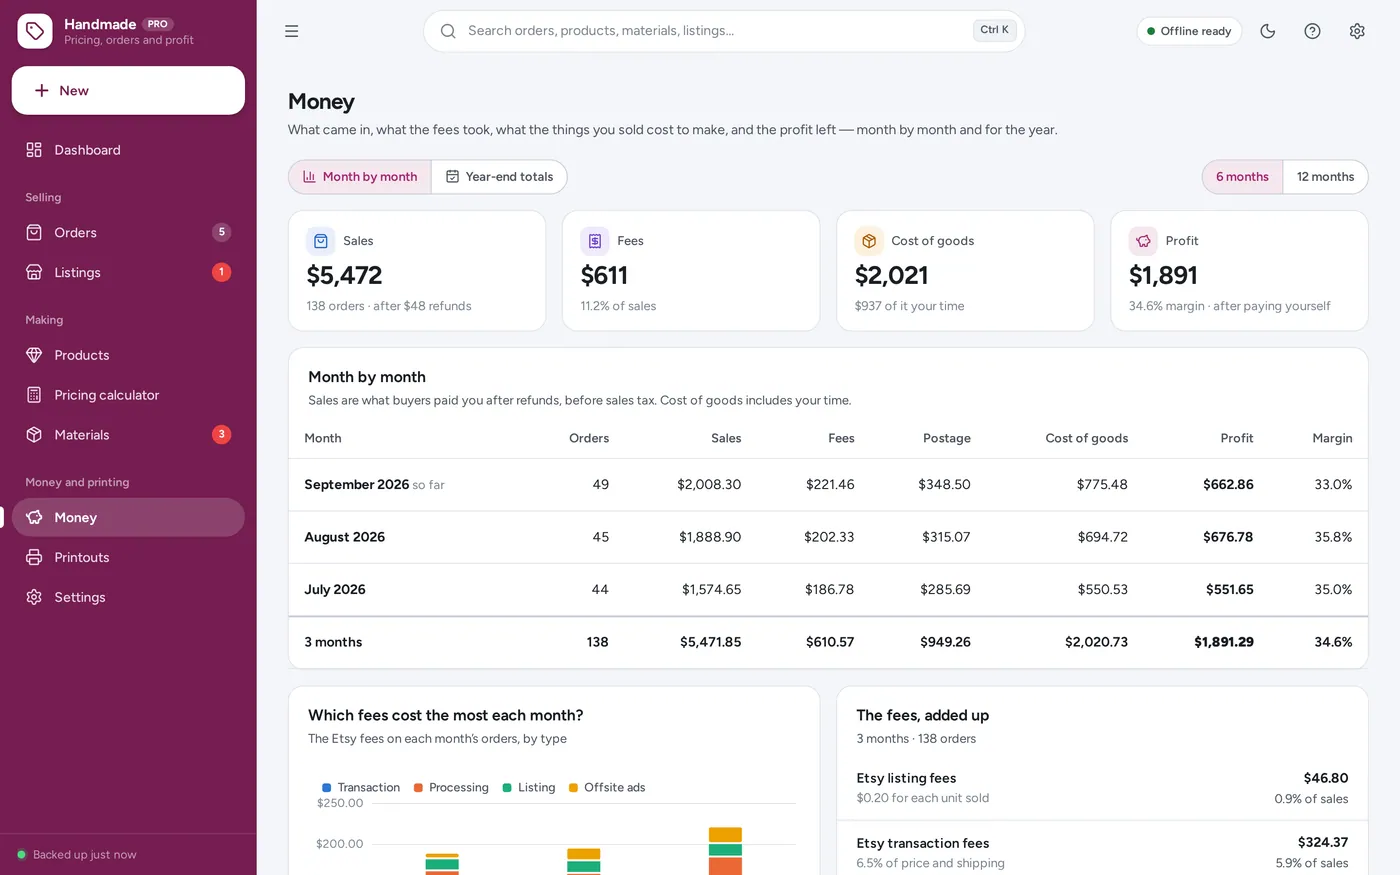Click the $1,891.29 total profit value
Viewport: 1400px width, 875px height.
[1224, 642]
